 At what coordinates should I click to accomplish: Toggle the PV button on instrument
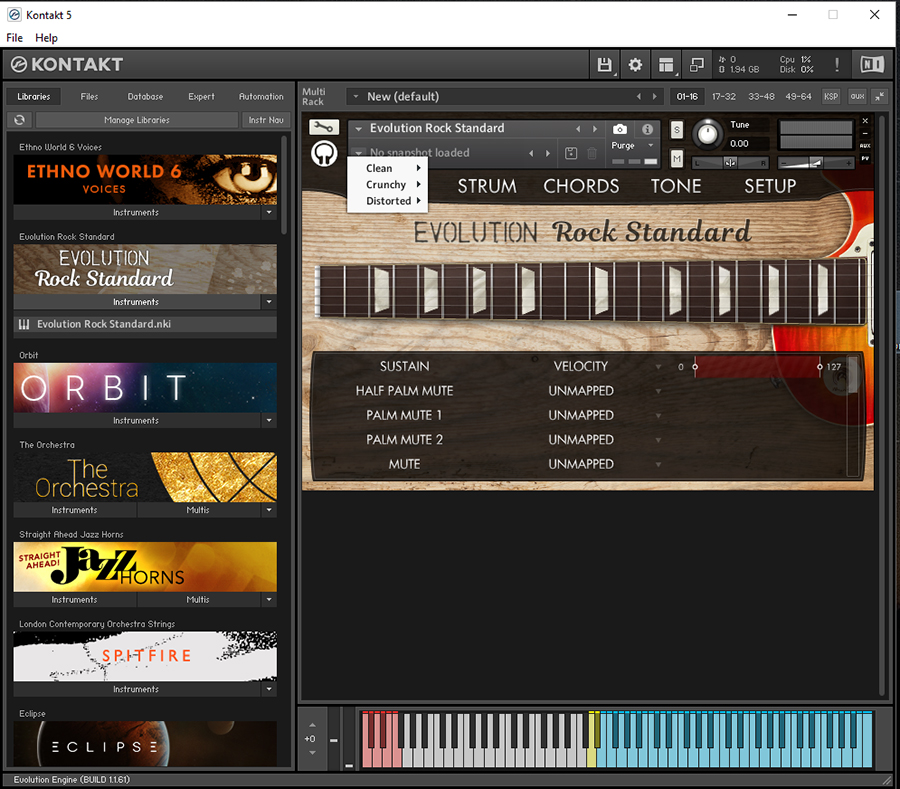865,158
